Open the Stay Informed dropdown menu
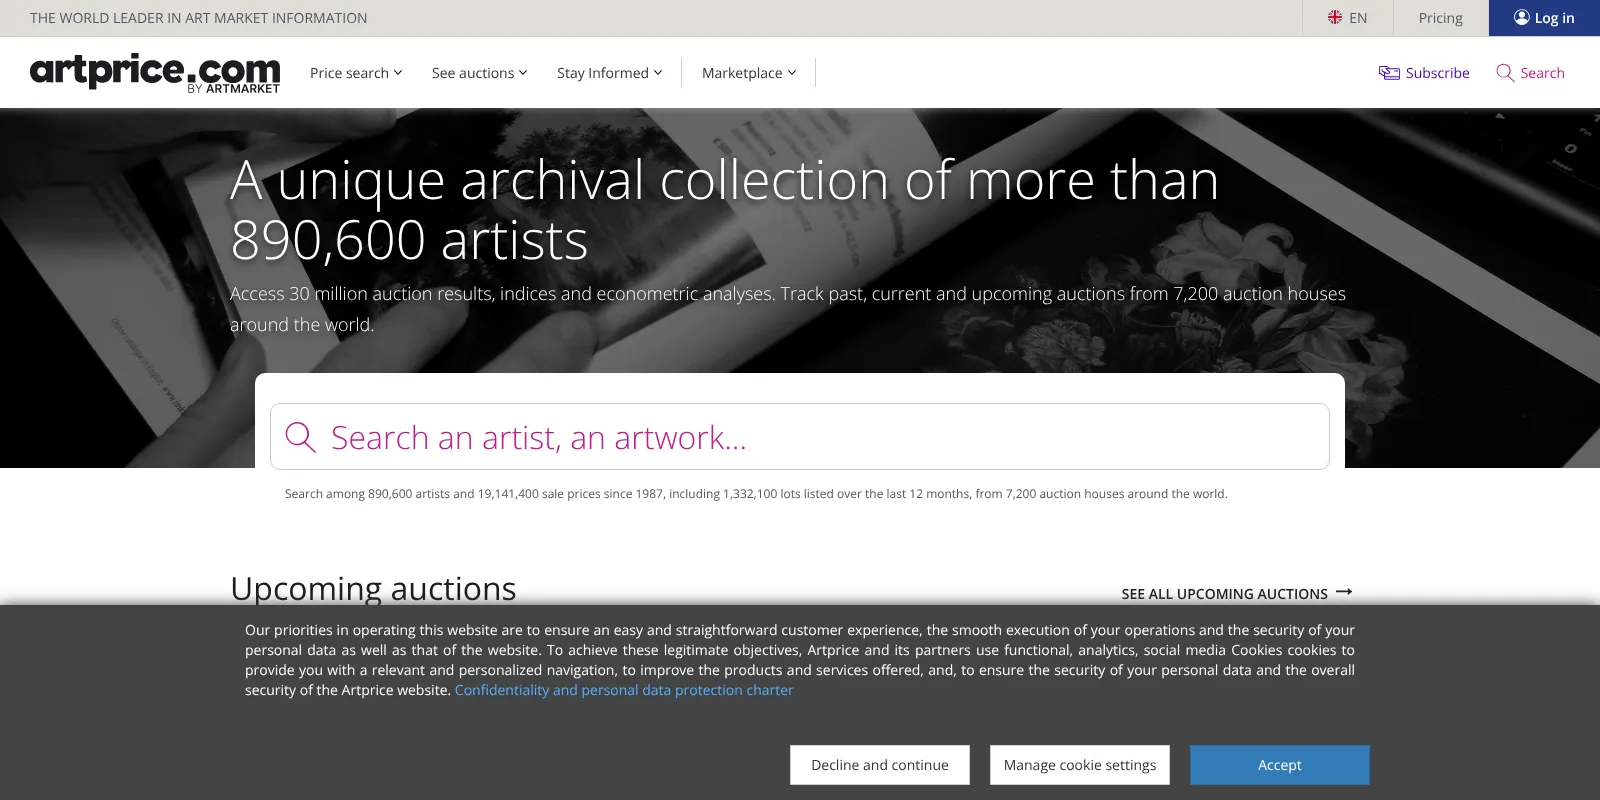This screenshot has height=800, width=1600. point(609,73)
